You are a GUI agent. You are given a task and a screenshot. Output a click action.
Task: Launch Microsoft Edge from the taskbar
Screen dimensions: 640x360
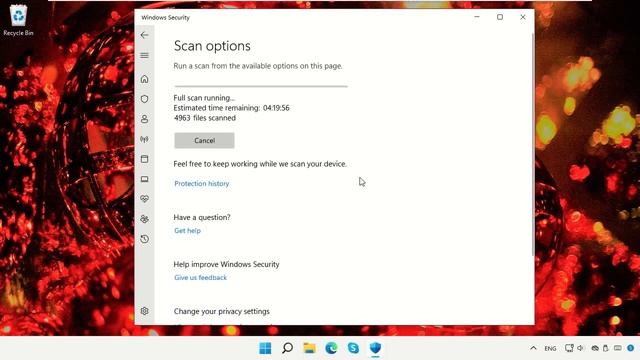tap(331, 348)
